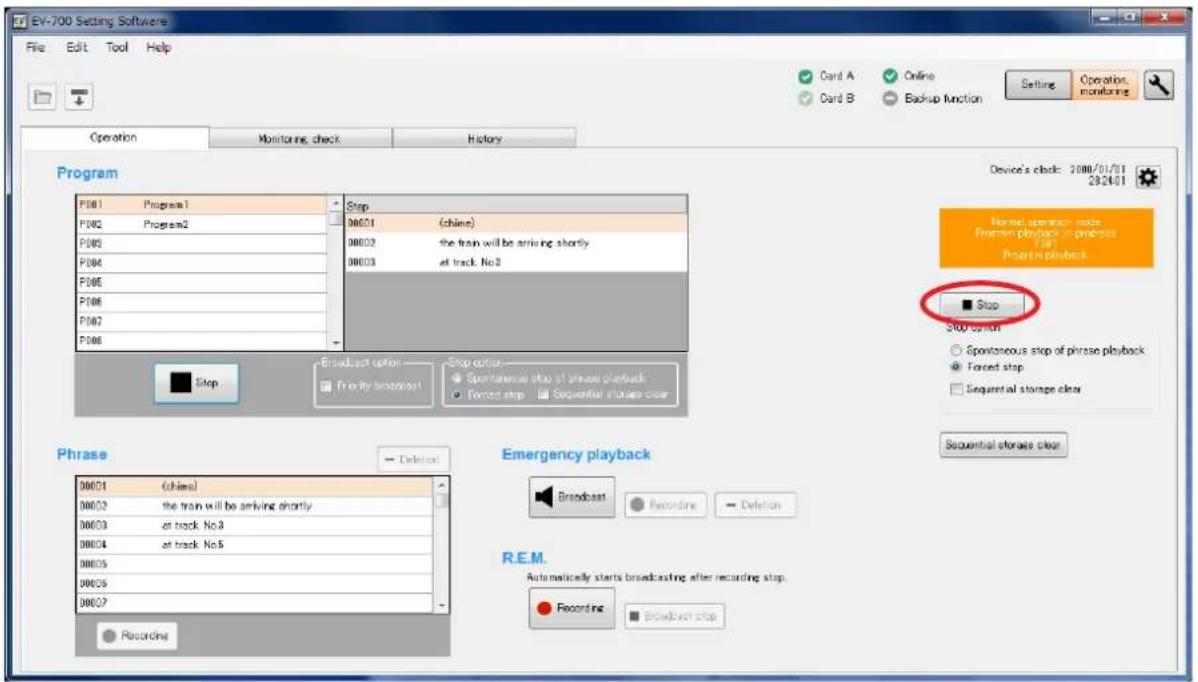Click the Phrase Recording button
Image resolution: width=1198 pixels, height=682 pixels.
tap(137, 635)
